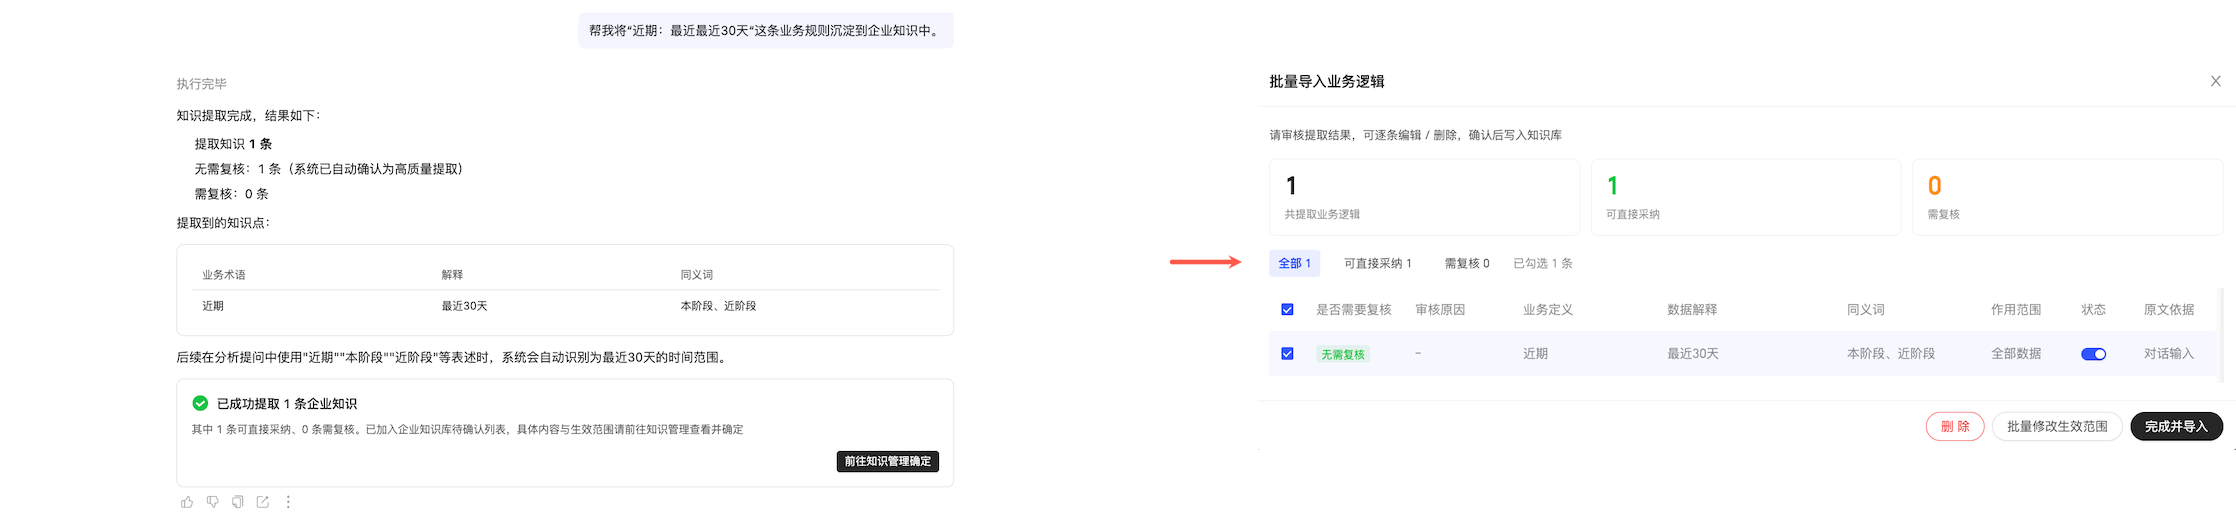This screenshot has width=2236, height=514.
Task: Click 是否需要复核 column header
Action: point(1353,310)
